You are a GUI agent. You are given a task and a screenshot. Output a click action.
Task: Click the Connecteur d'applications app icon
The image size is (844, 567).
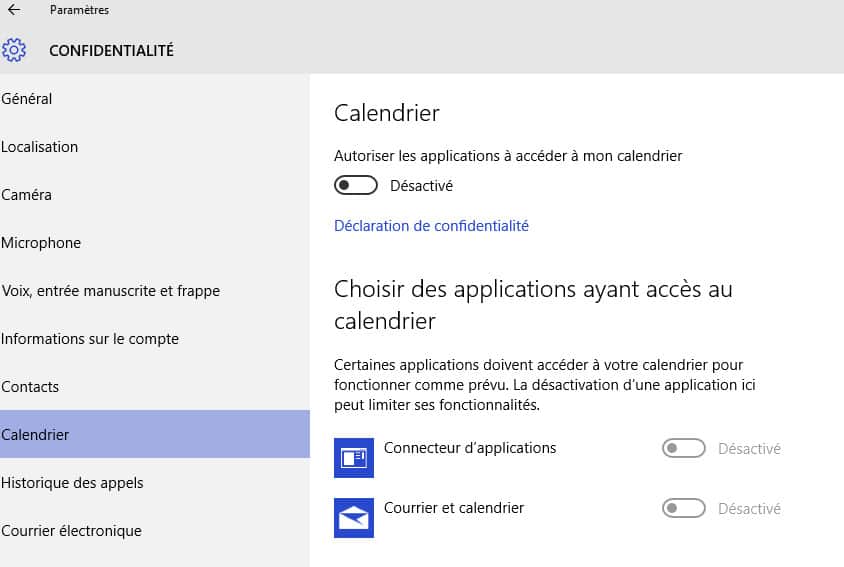tap(354, 458)
